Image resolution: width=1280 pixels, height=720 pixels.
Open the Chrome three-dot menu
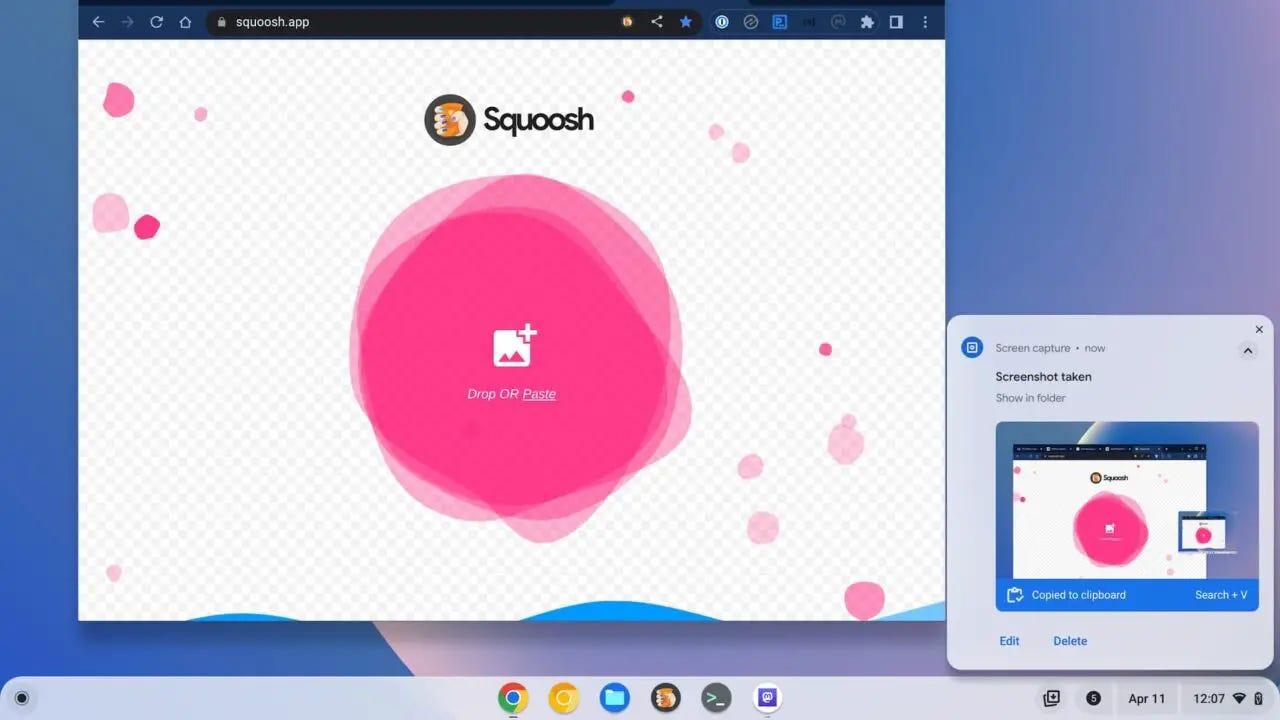(x=925, y=21)
